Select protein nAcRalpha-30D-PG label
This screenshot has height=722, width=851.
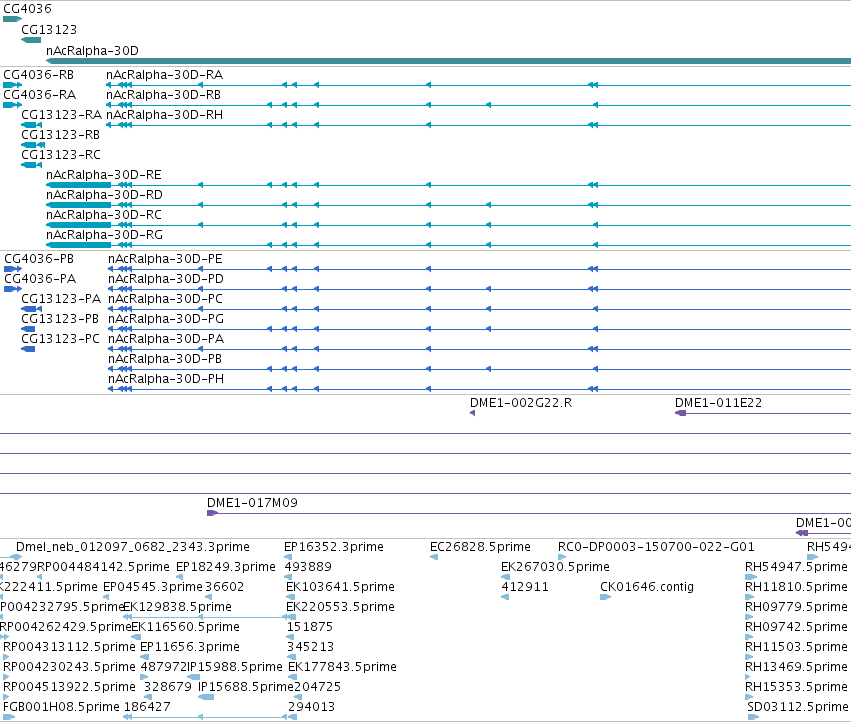(166, 319)
